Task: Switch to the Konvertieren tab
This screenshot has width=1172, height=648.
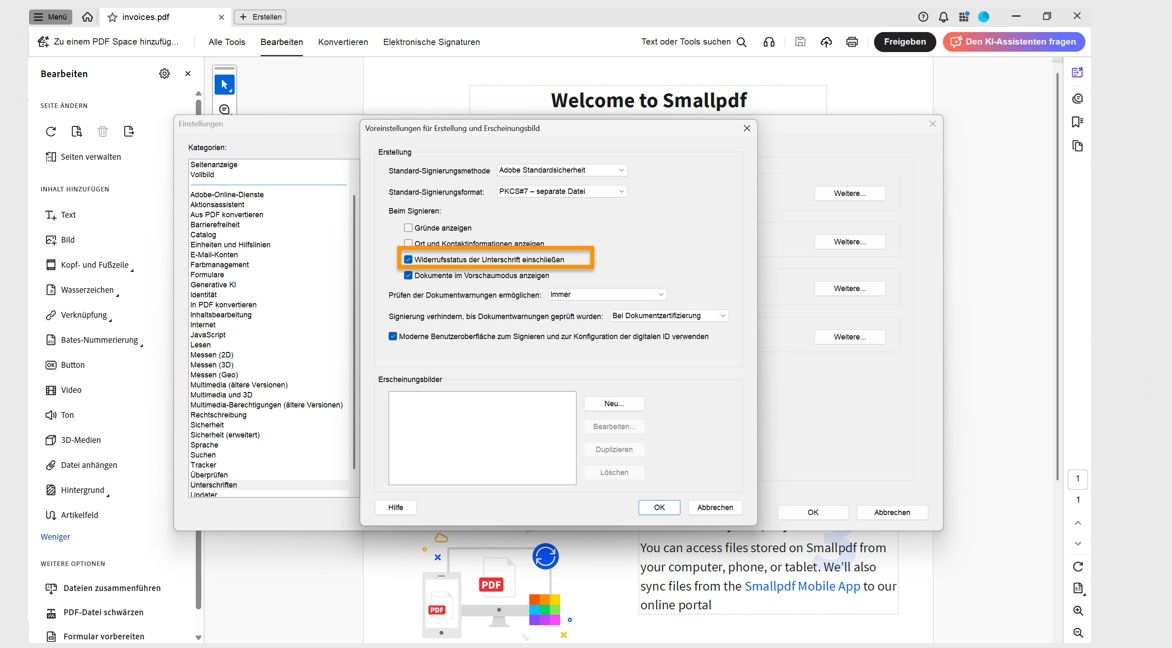Action: (343, 42)
